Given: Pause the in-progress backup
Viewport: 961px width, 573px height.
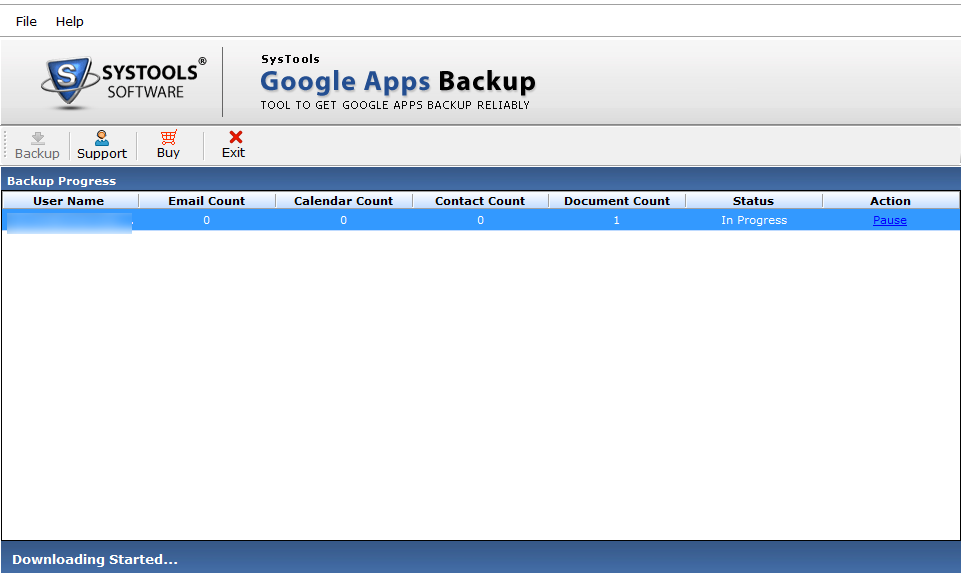Looking at the screenshot, I should [x=889, y=220].
